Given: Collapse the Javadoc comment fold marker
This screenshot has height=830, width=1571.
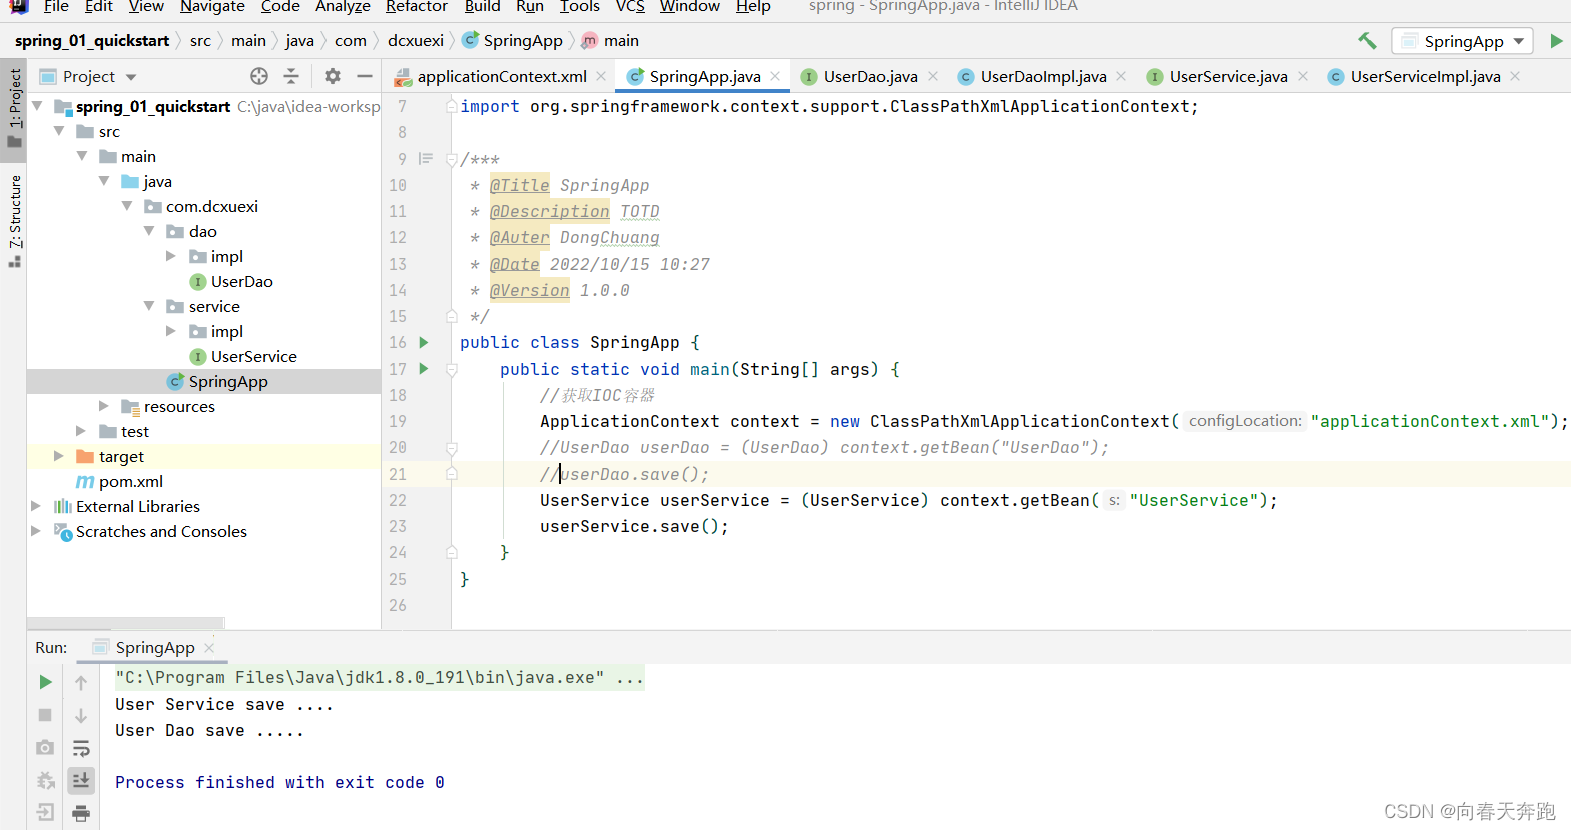Looking at the screenshot, I should (452, 160).
